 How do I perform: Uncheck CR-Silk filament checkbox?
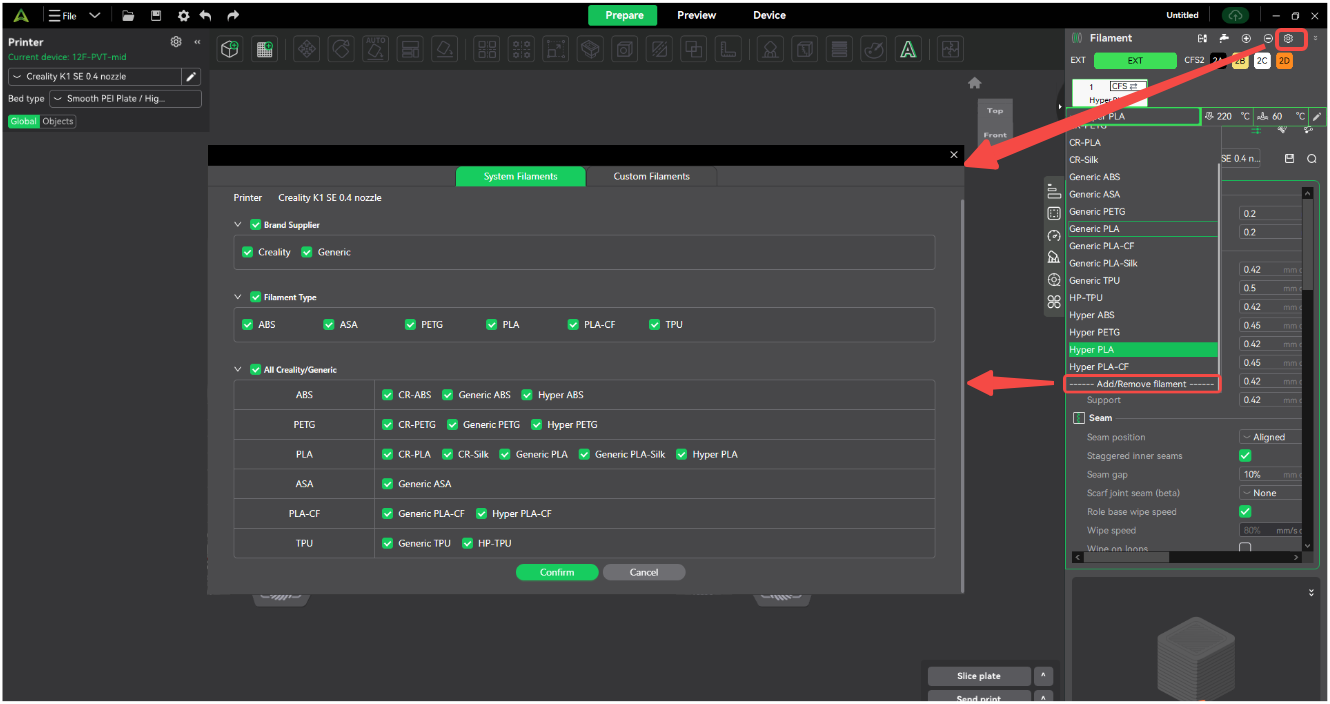(x=447, y=454)
